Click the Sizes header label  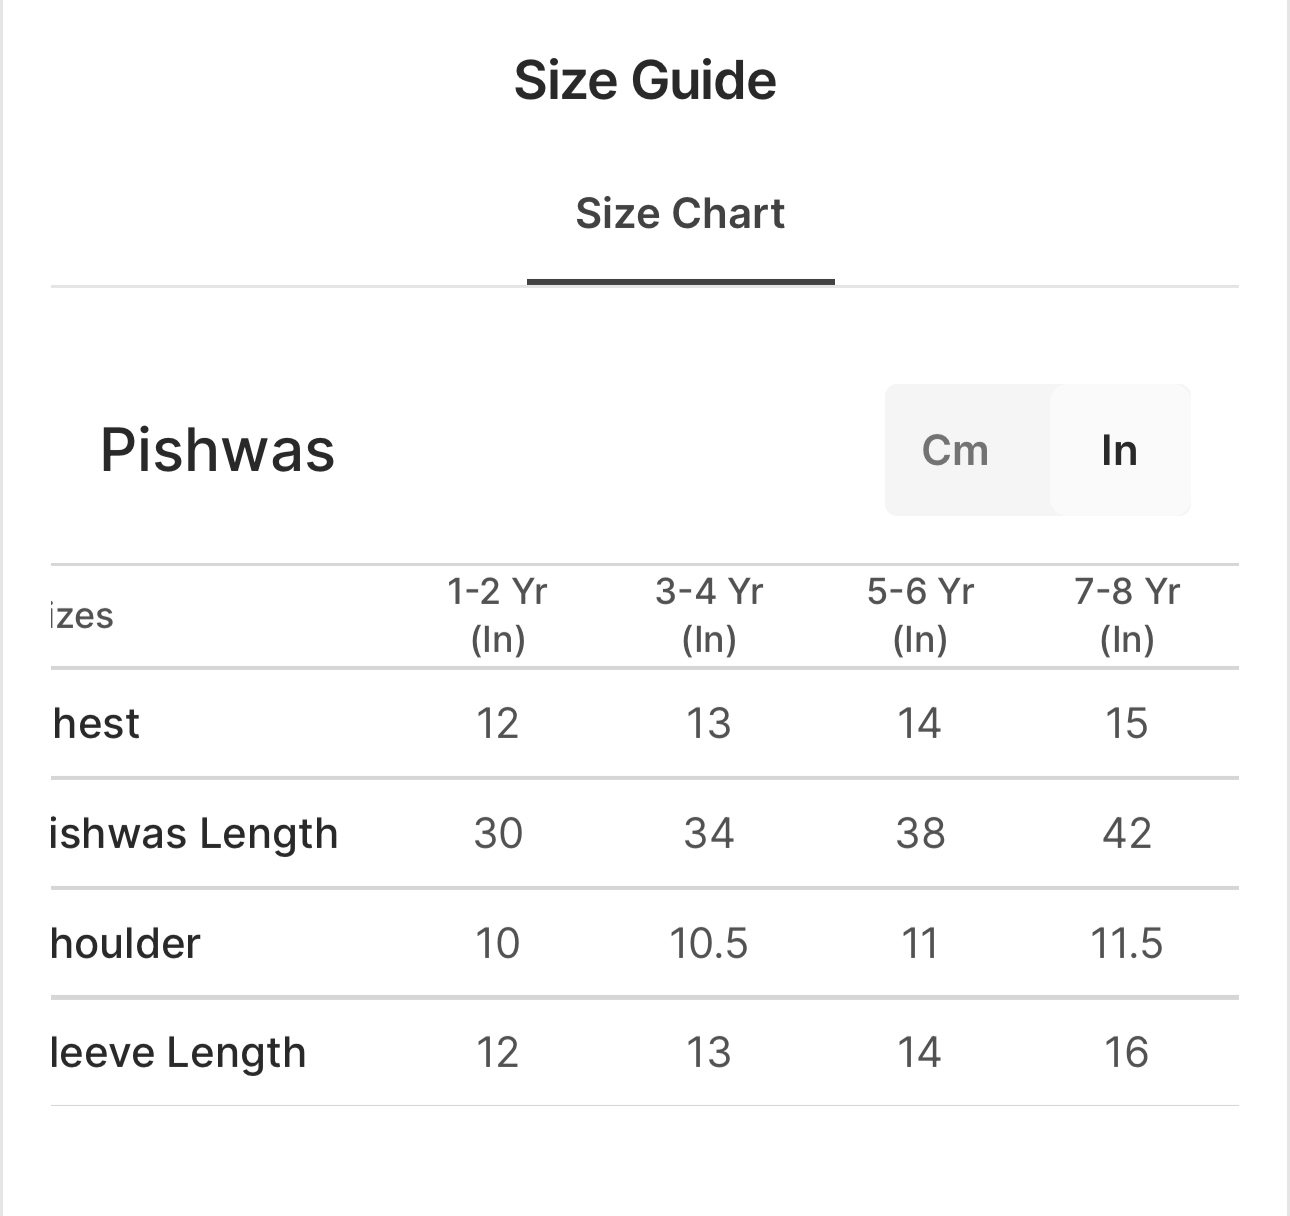click(82, 616)
